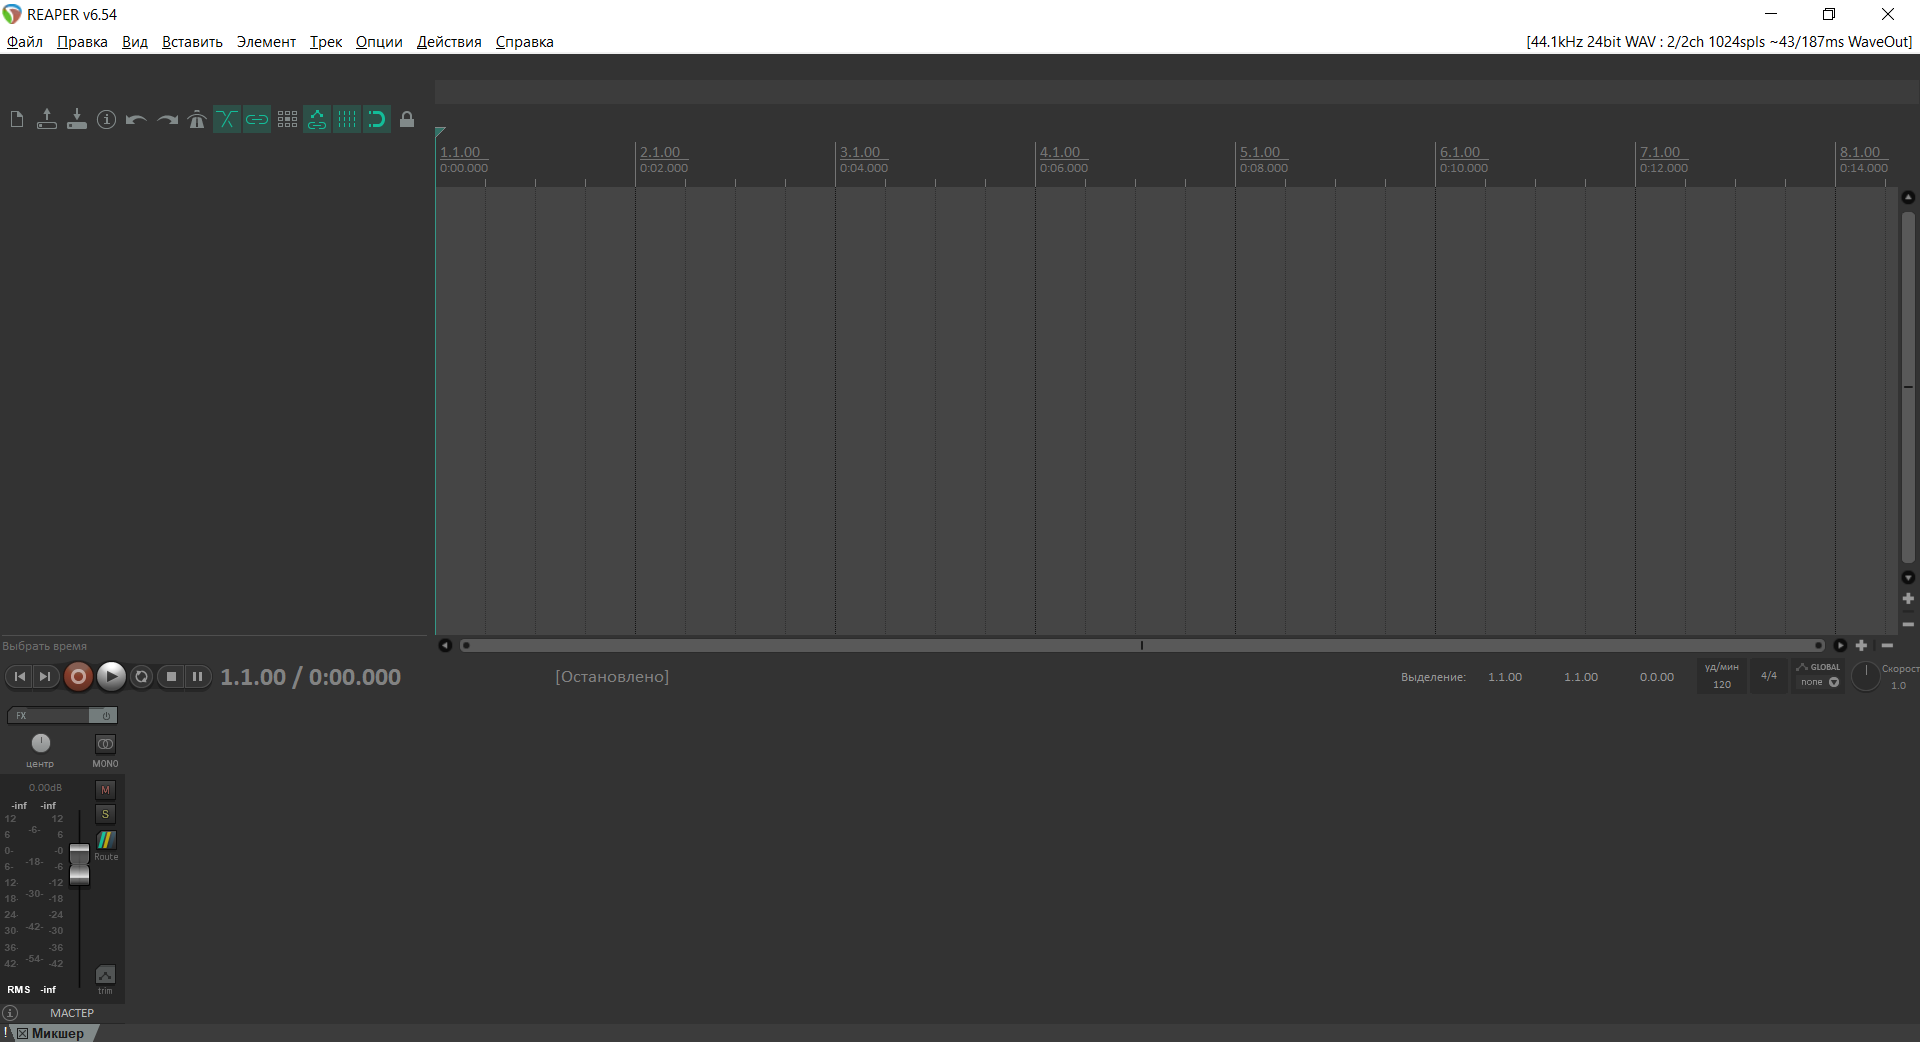Open GLOBAL automation override dropdown none
The height and width of the screenshot is (1042, 1920).
1819,682
